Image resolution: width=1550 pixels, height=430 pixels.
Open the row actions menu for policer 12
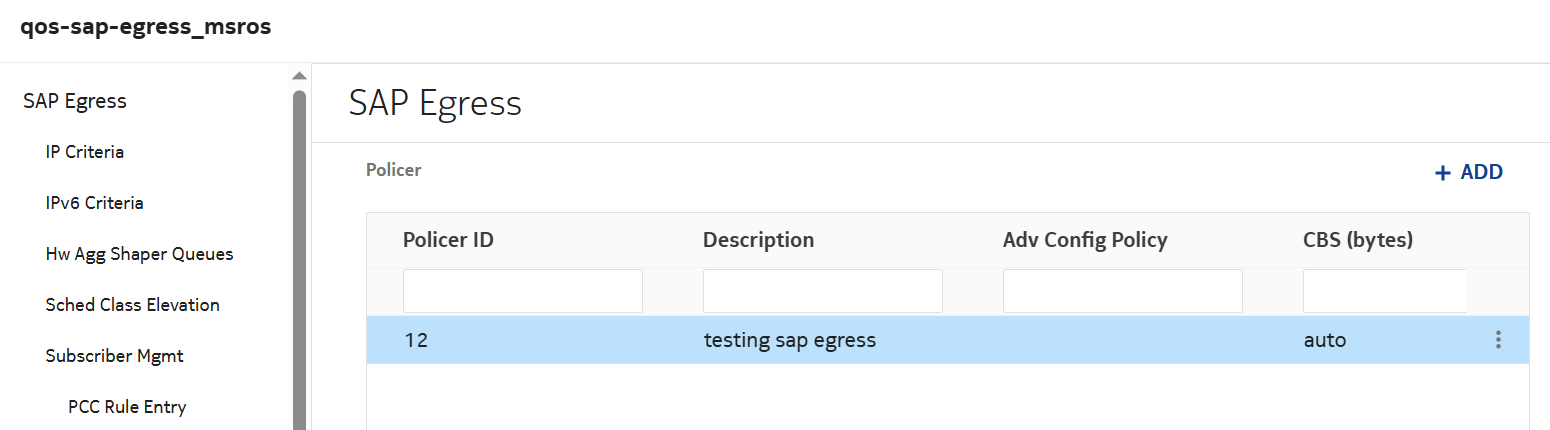click(x=1498, y=340)
